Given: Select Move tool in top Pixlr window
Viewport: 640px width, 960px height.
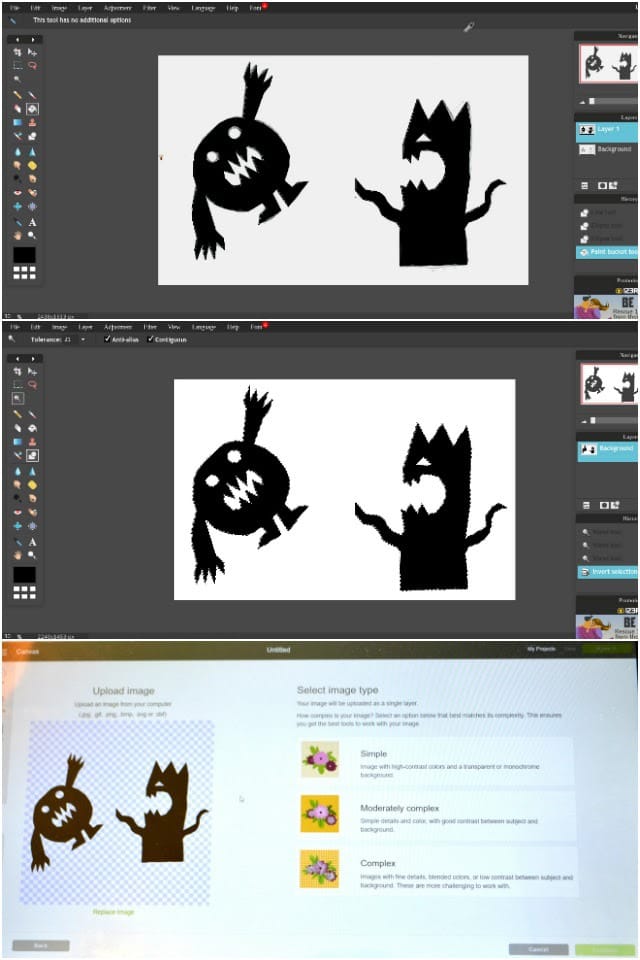Looking at the screenshot, I should click(x=32, y=52).
